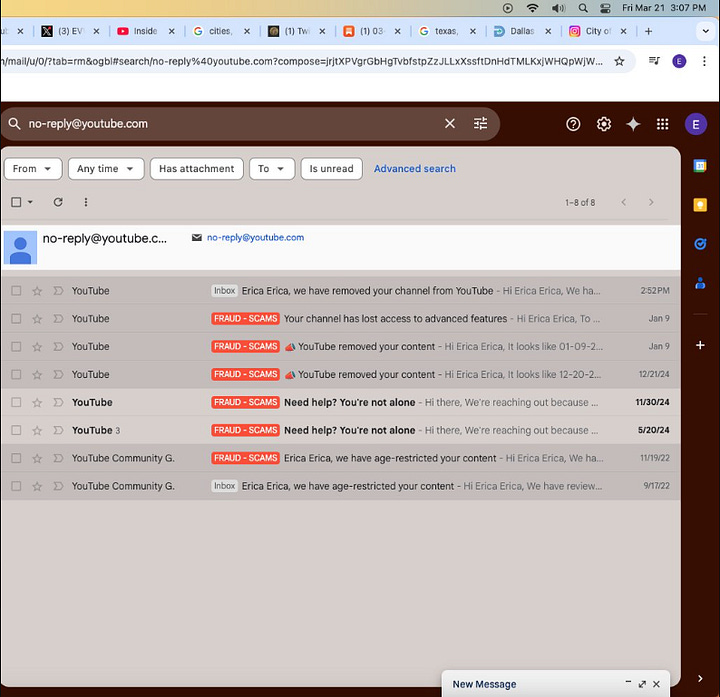Hide side panel chevron
This screenshot has width=720, height=697.
pyautogui.click(x=700, y=678)
